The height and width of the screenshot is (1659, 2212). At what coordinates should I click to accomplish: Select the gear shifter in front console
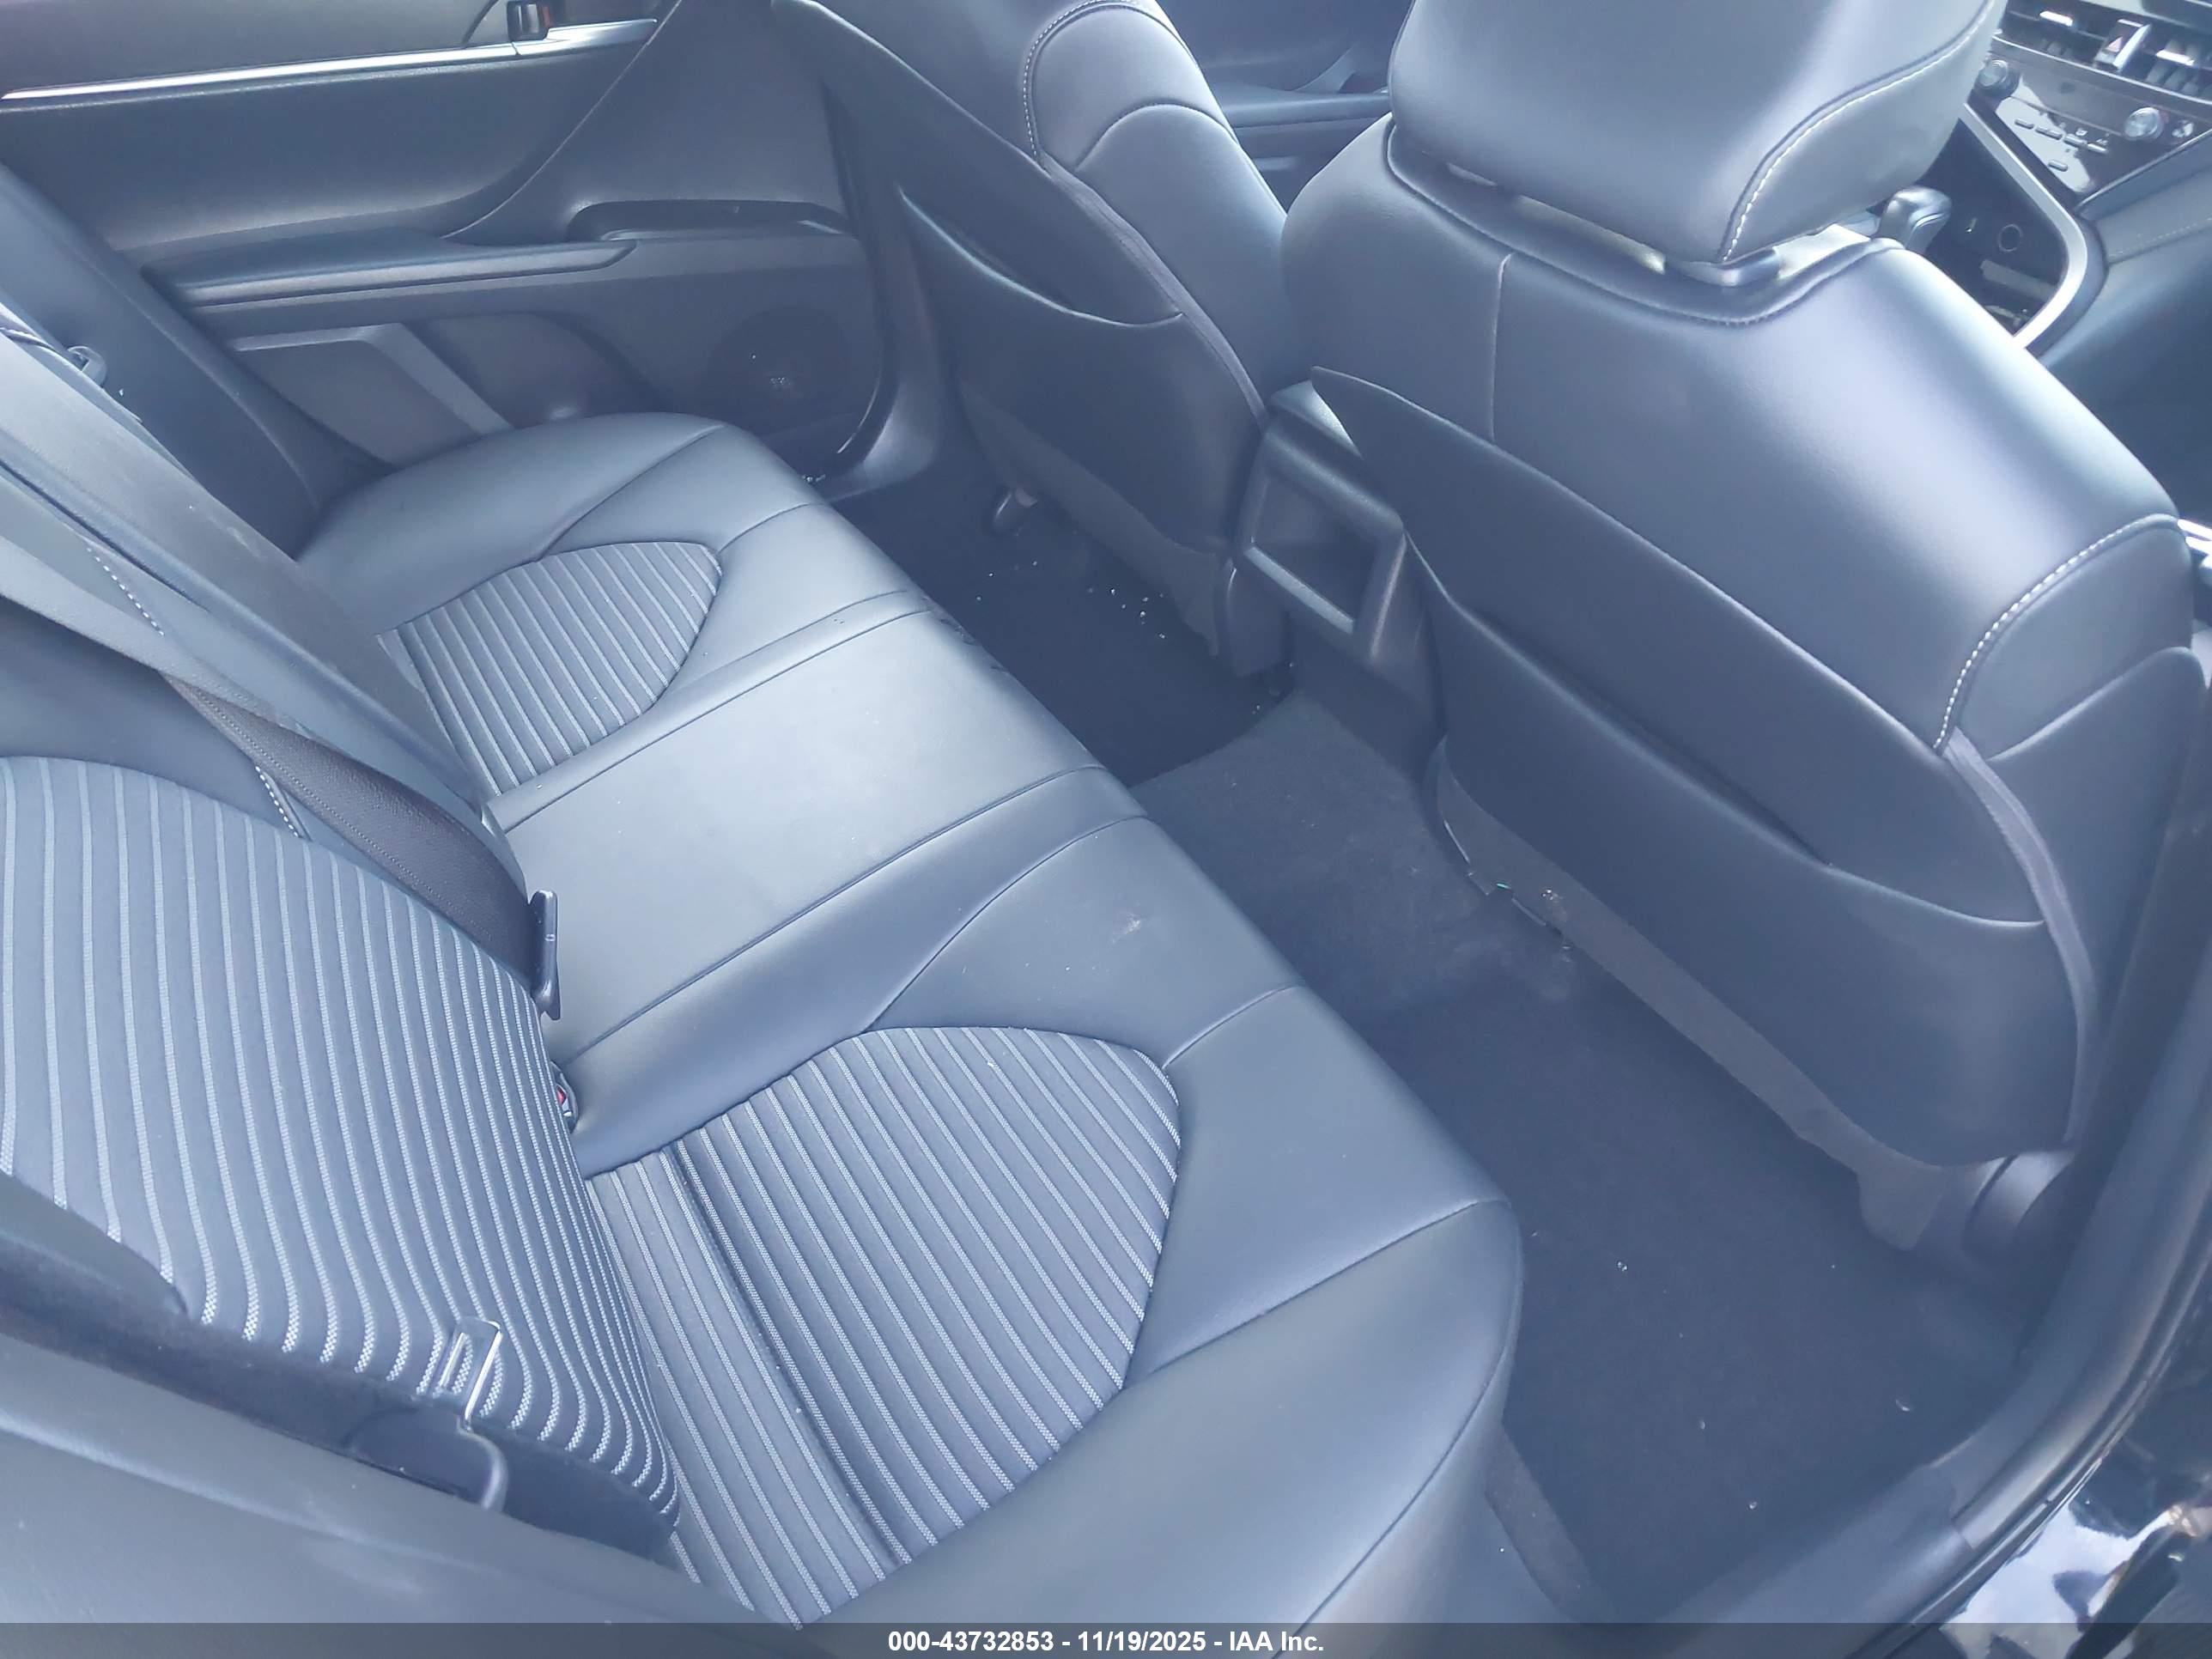[x=1915, y=215]
